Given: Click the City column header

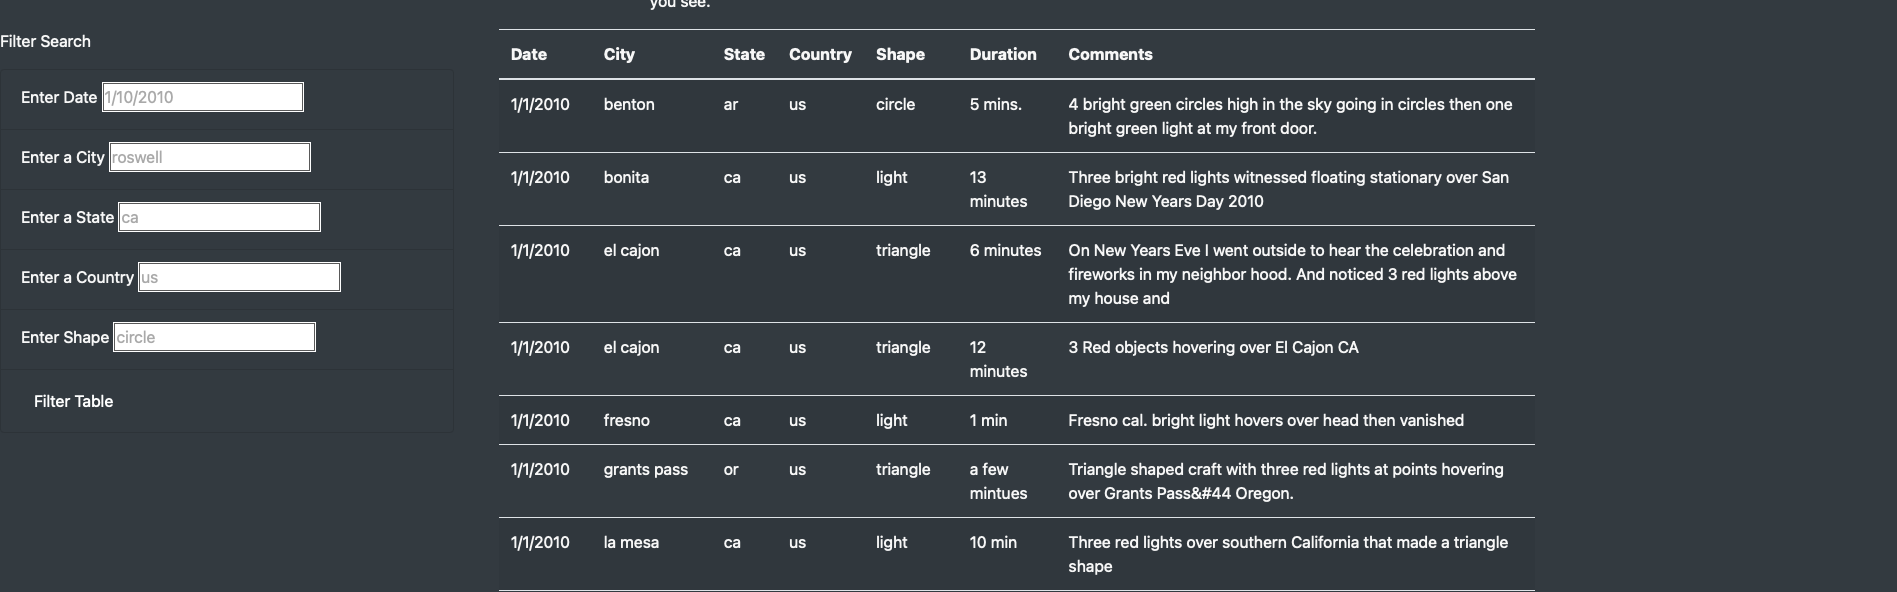Looking at the screenshot, I should tap(618, 54).
